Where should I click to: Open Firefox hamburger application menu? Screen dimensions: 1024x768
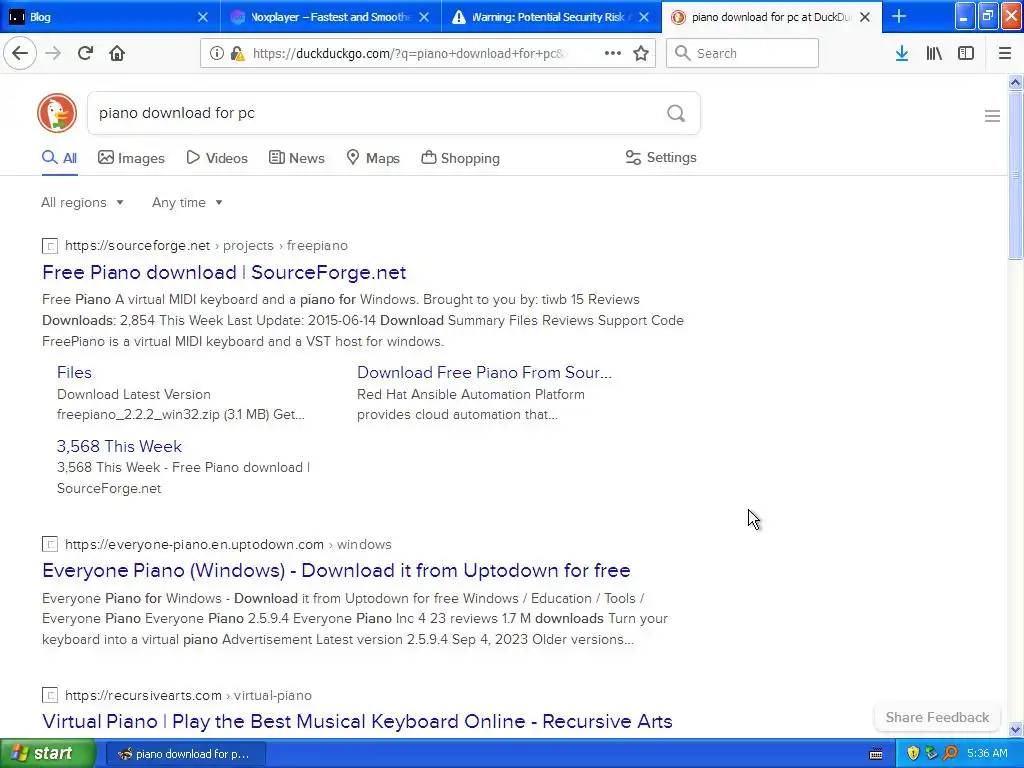click(1004, 54)
